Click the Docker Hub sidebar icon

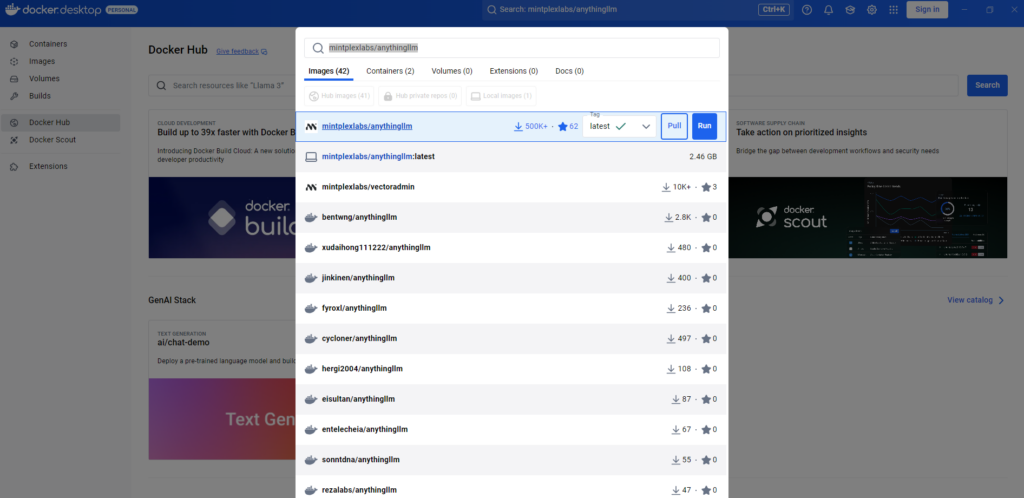click(14, 122)
